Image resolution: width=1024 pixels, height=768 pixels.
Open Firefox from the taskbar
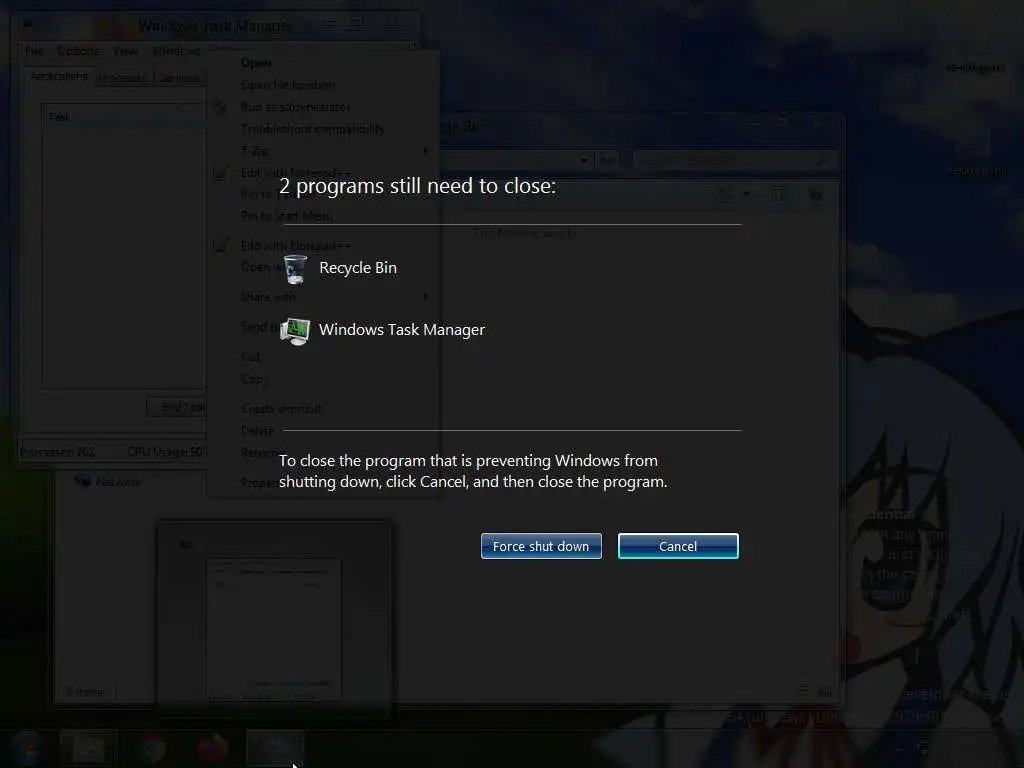(212, 748)
